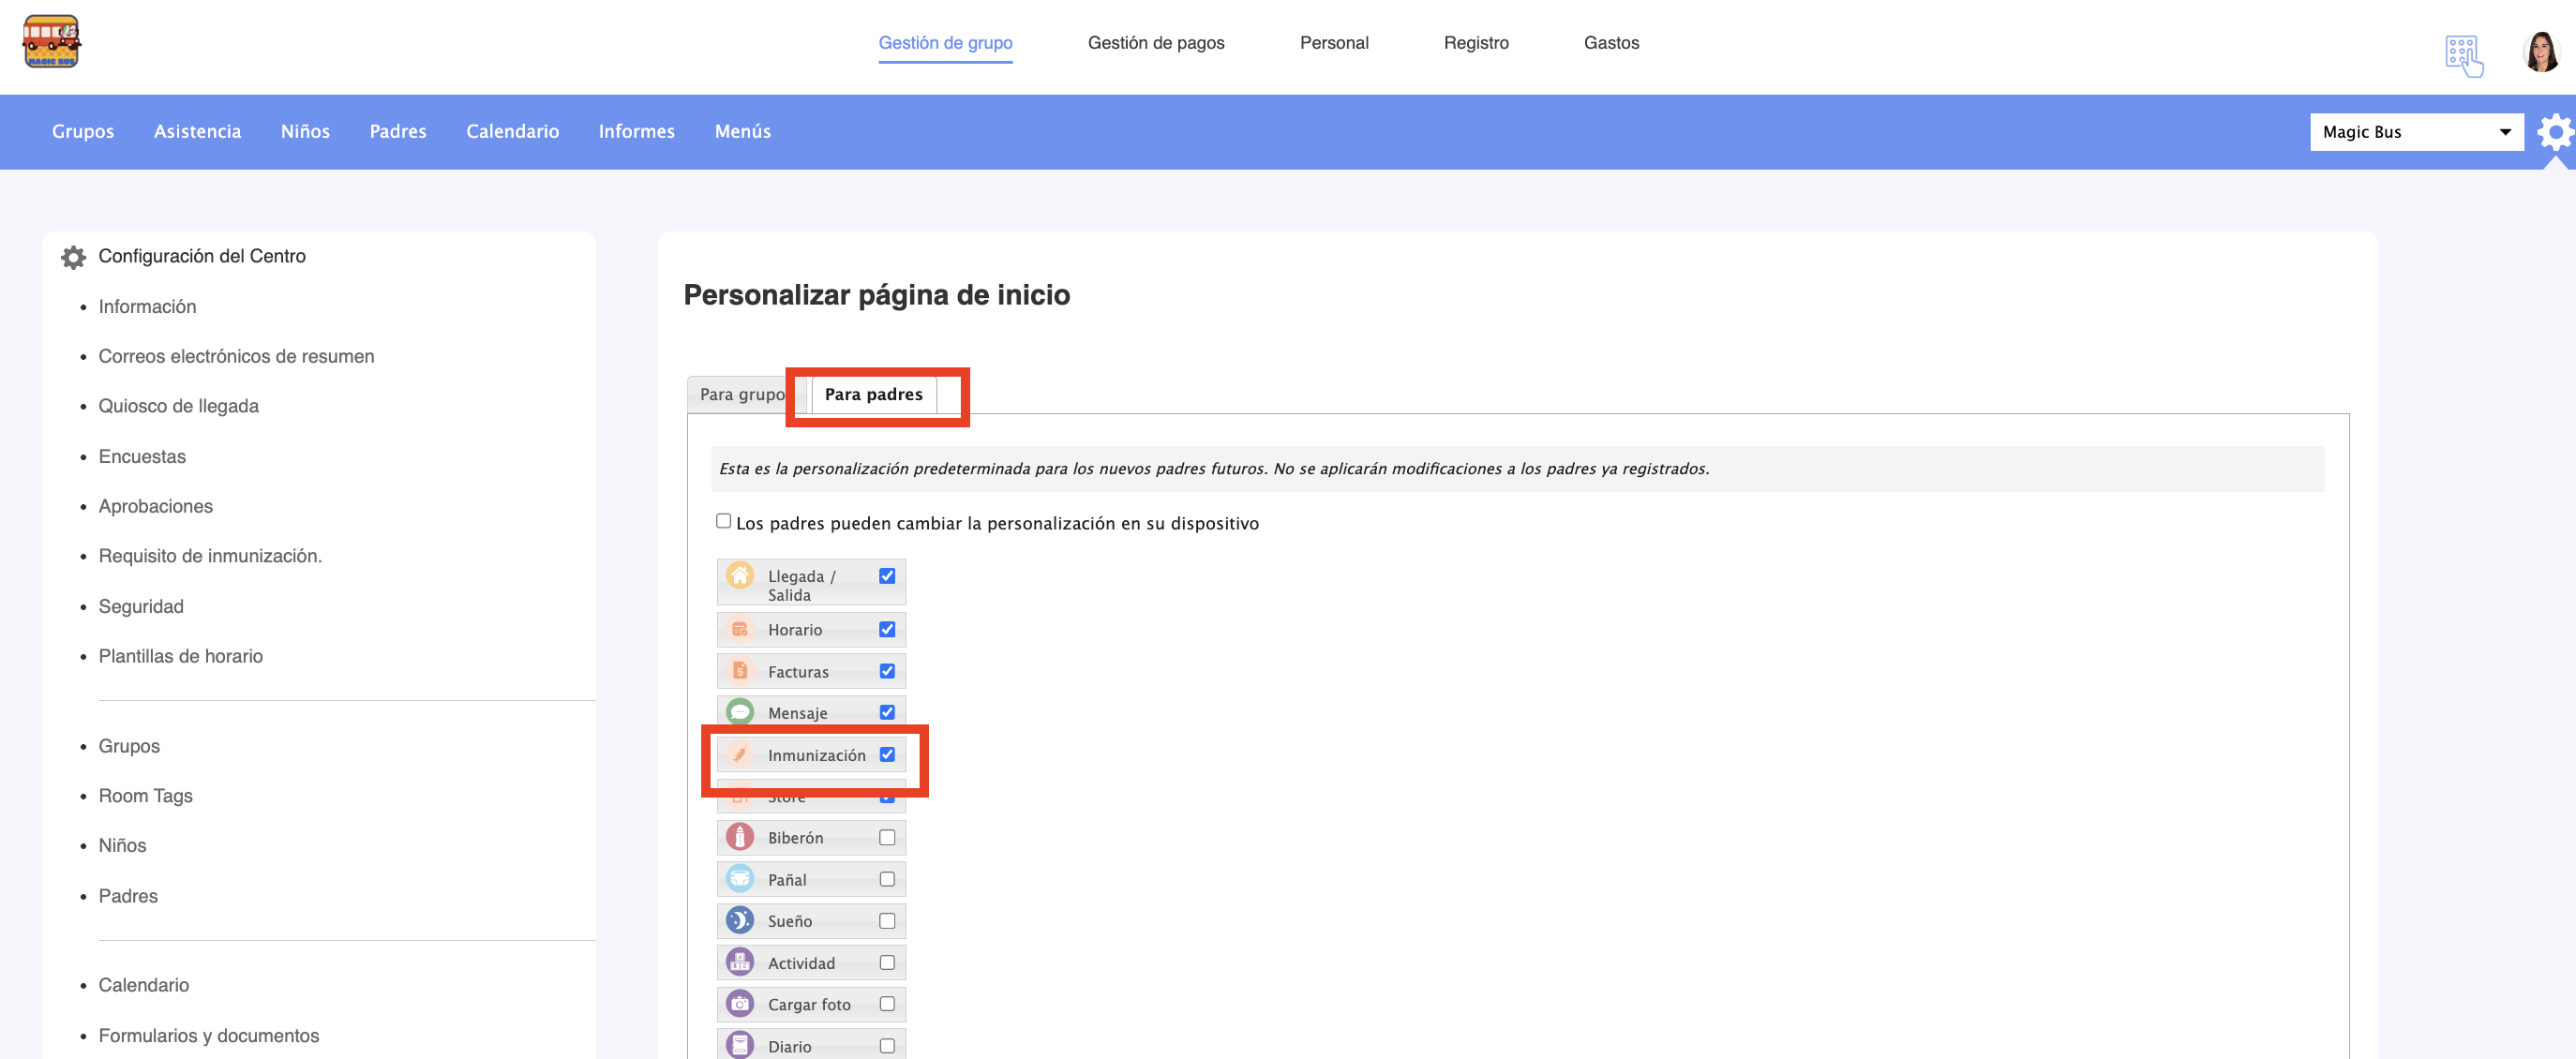Open the settings gear icon in blue bar
Screen dimensions: 2576x1059
(2554, 131)
